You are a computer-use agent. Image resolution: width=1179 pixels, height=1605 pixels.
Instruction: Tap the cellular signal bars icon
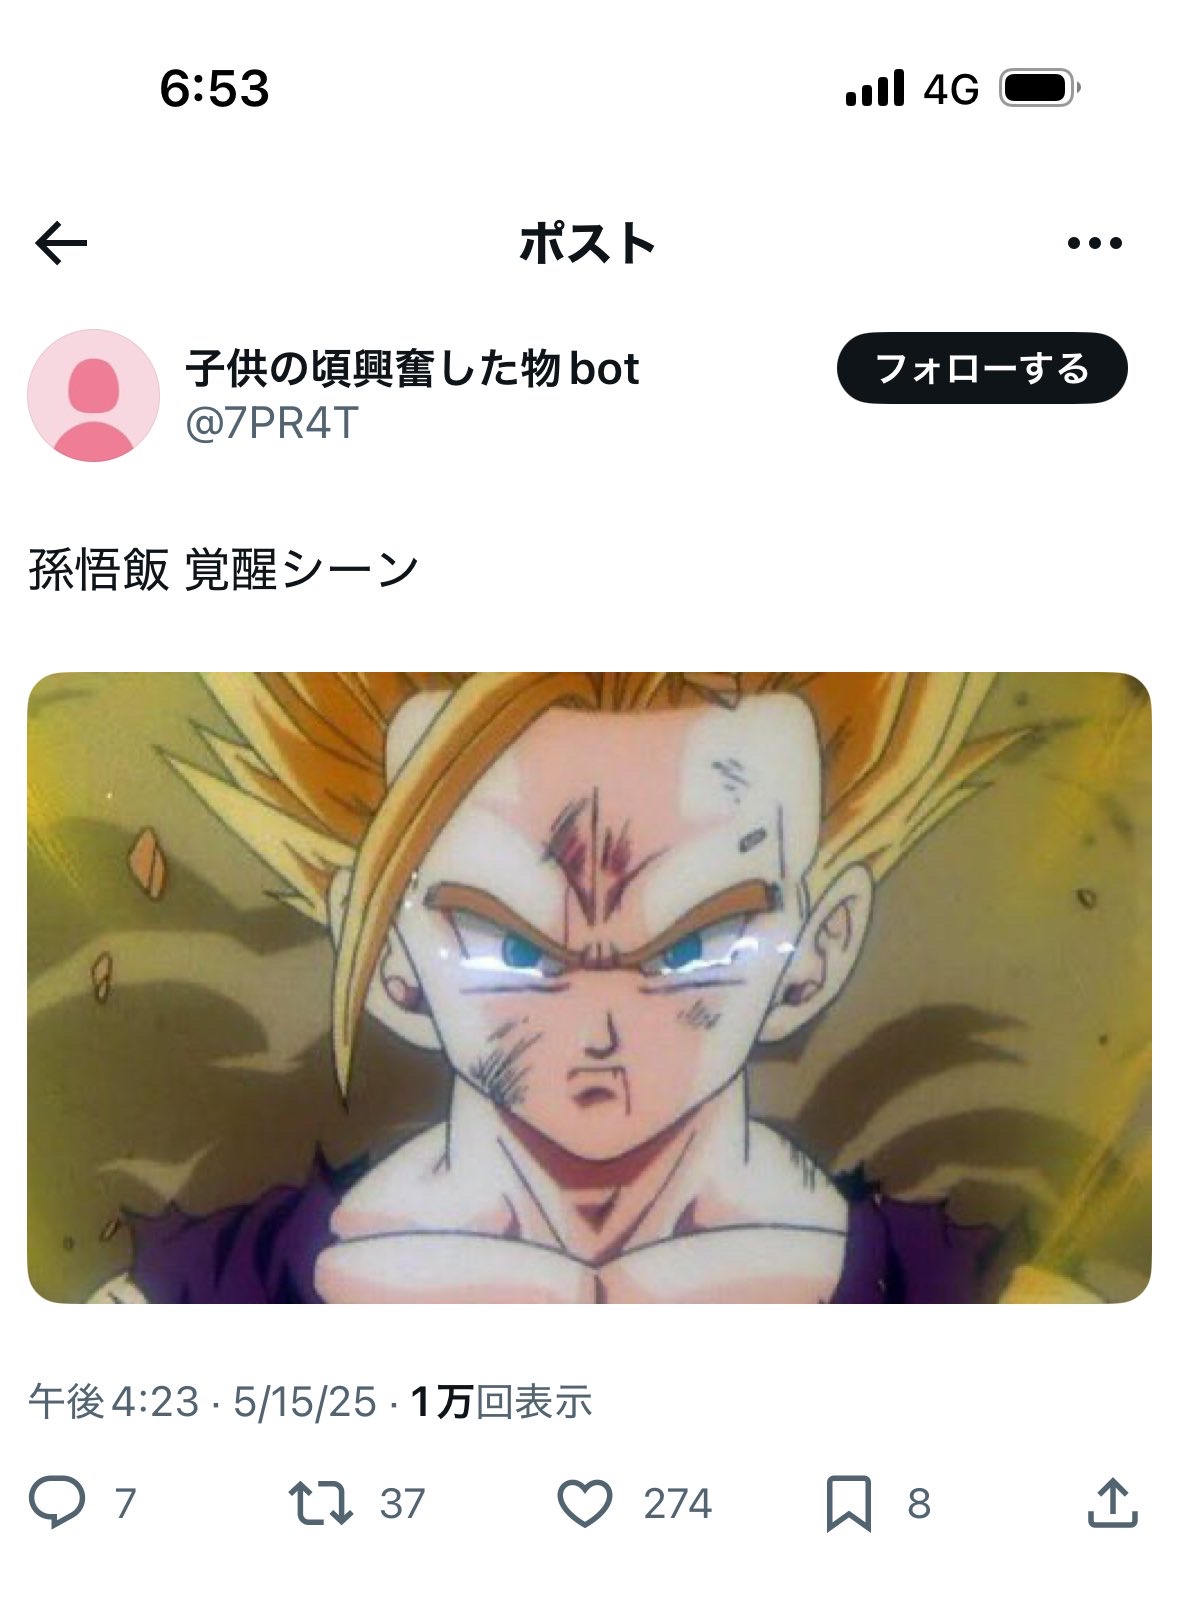point(875,88)
